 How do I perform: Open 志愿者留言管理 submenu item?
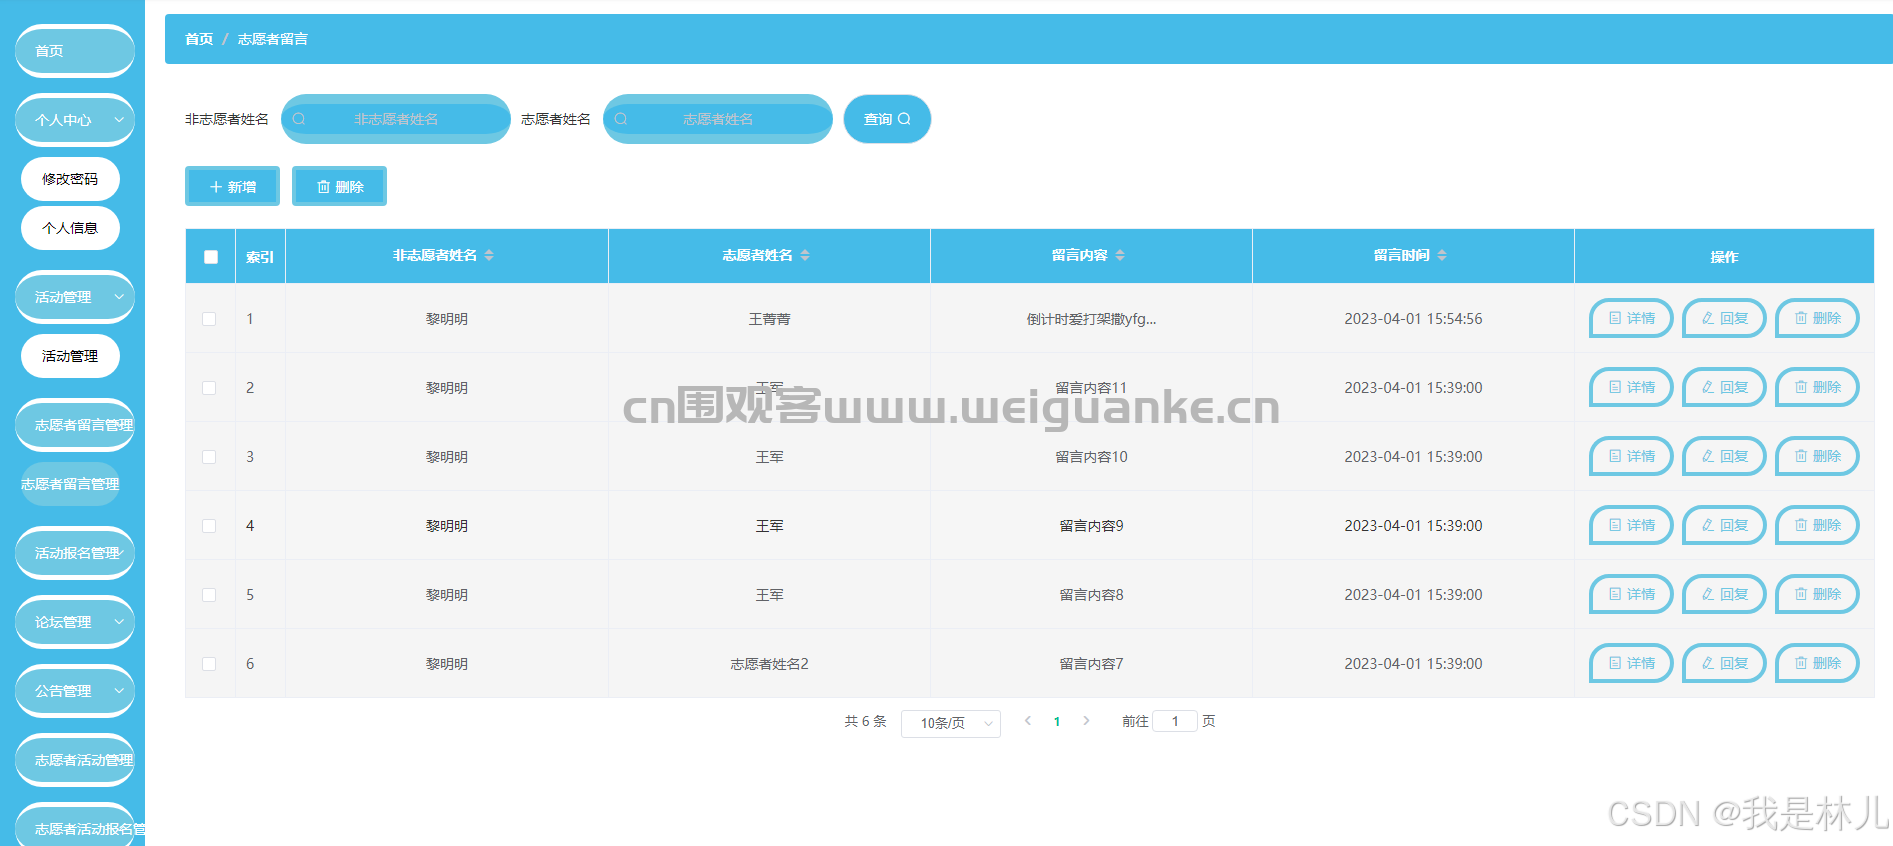click(x=70, y=484)
